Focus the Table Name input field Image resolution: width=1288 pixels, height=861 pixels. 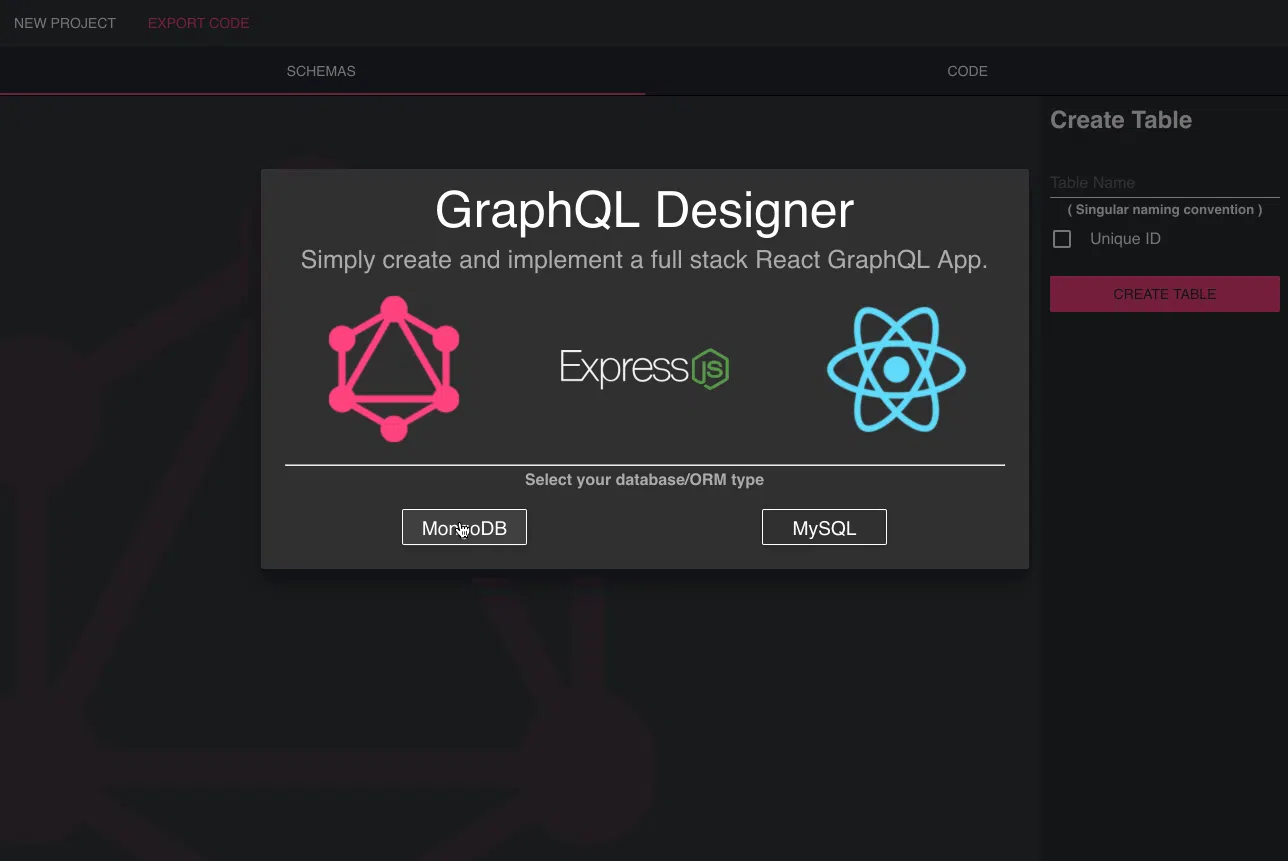1165,183
